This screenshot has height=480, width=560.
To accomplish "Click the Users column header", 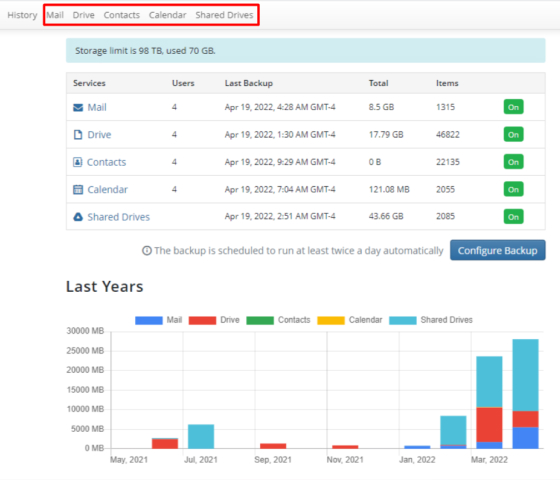I will click(x=183, y=83).
